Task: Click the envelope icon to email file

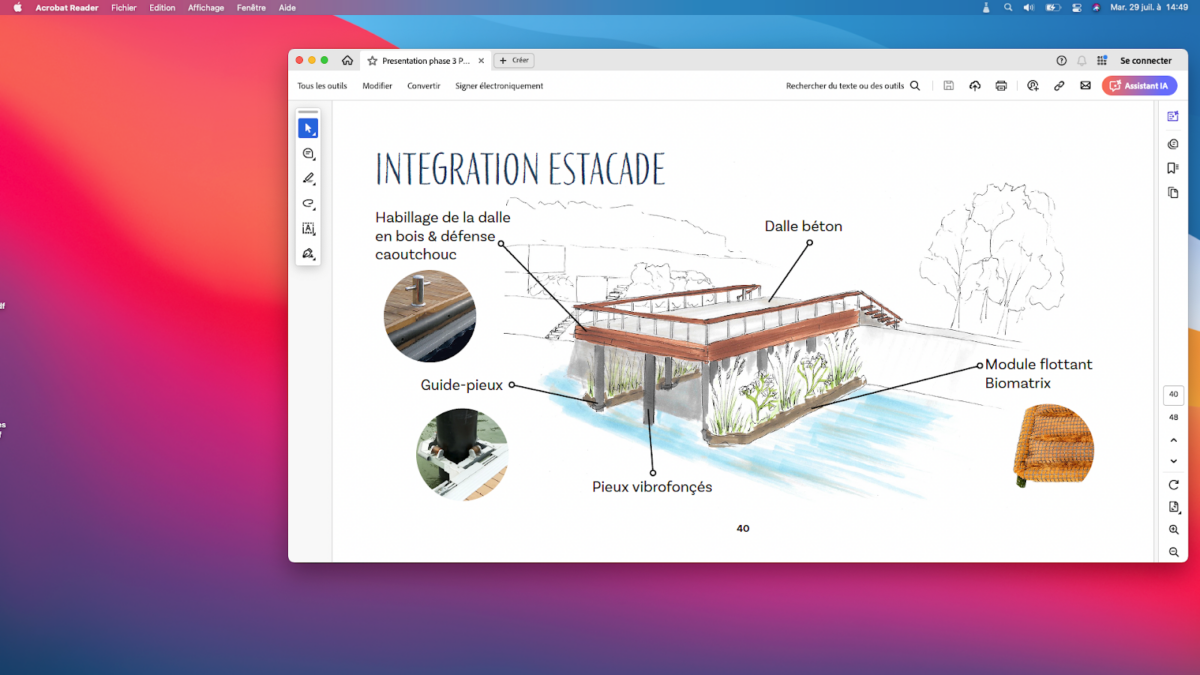Action: [1085, 86]
